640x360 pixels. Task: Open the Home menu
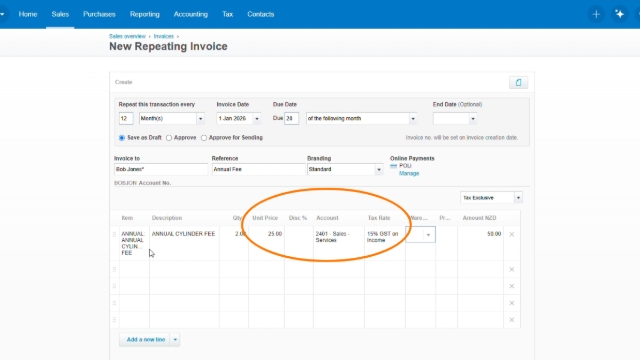28,14
